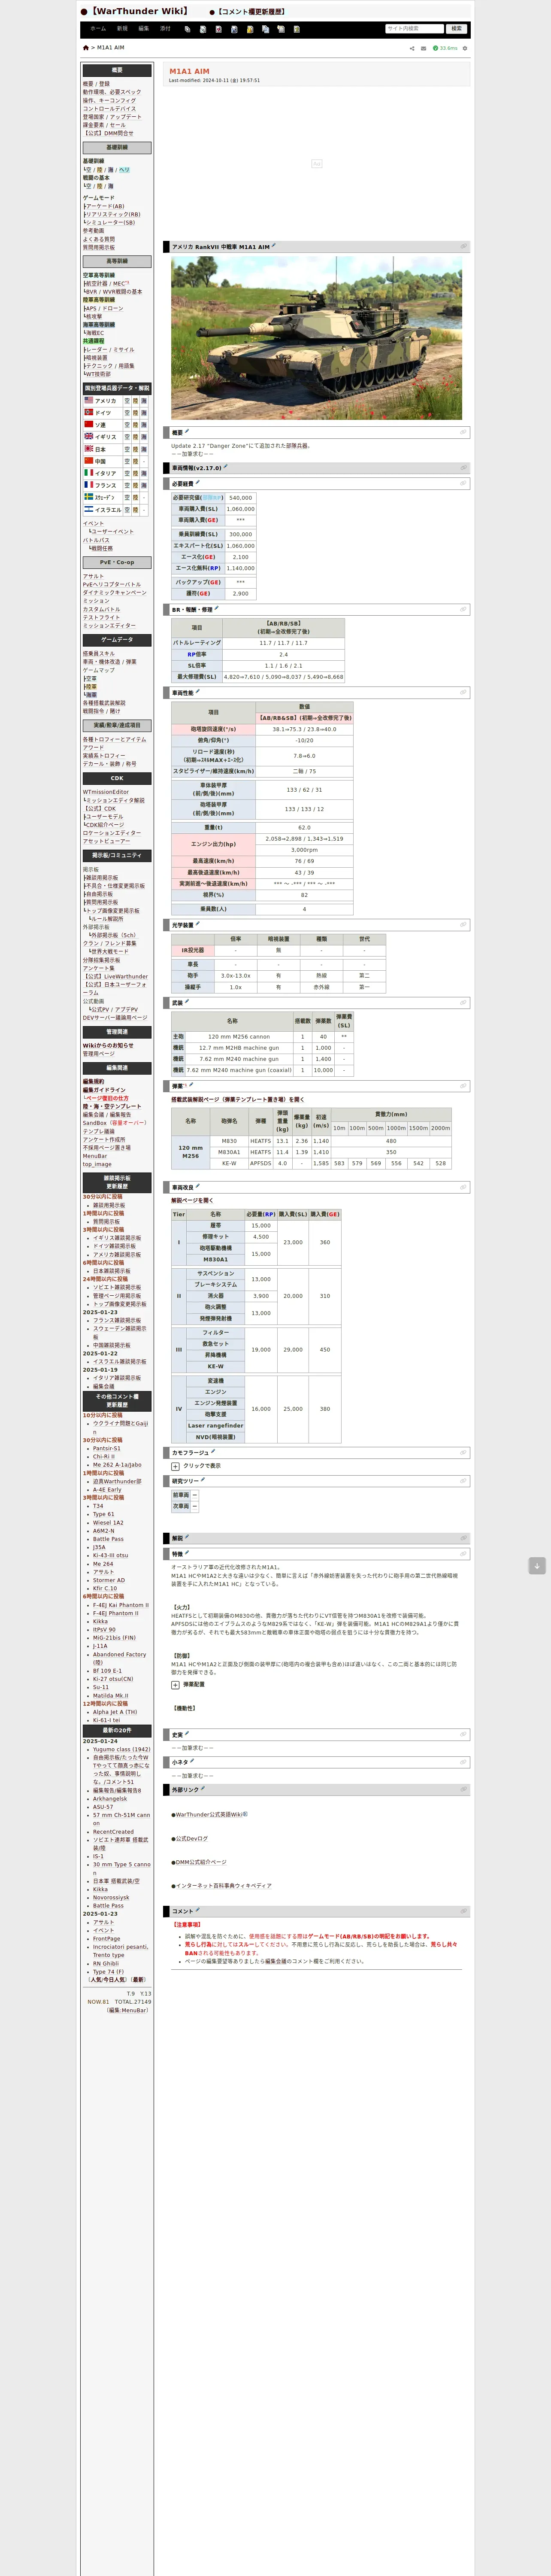Edit the カモフラージュ section with pencil icon

coord(213,1451)
